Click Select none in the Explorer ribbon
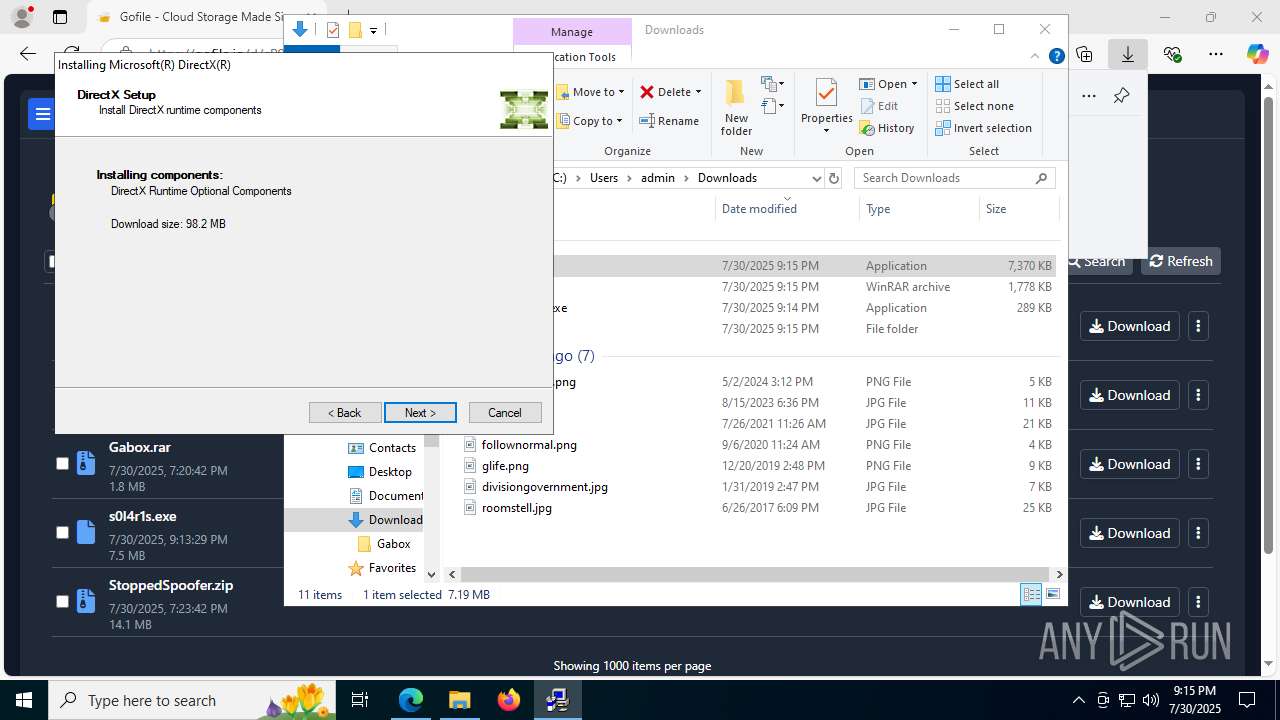This screenshot has width=1280, height=720. [974, 106]
